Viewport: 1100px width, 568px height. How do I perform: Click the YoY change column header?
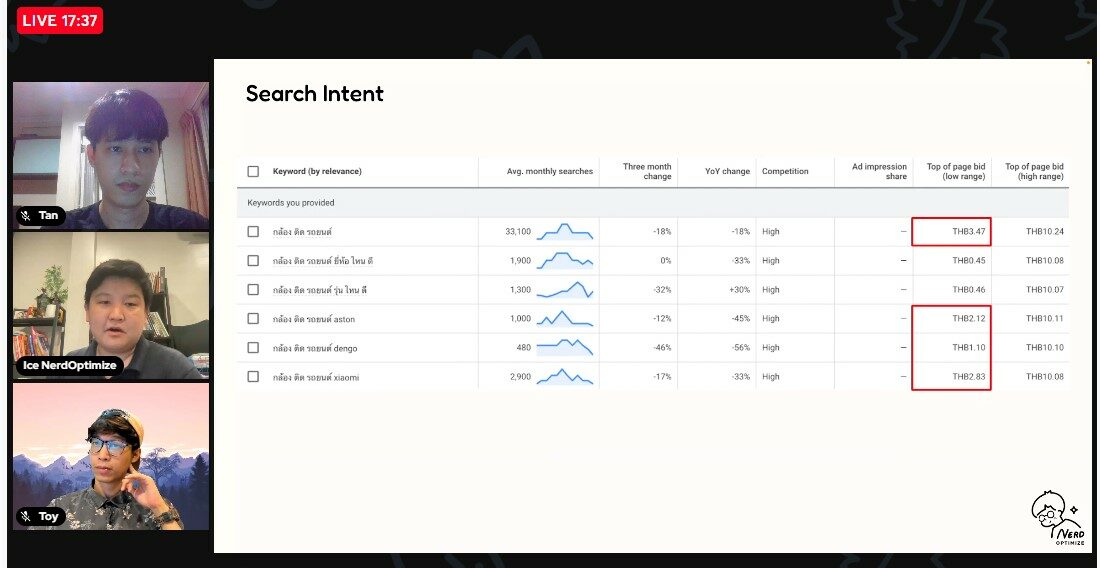[x=727, y=171]
